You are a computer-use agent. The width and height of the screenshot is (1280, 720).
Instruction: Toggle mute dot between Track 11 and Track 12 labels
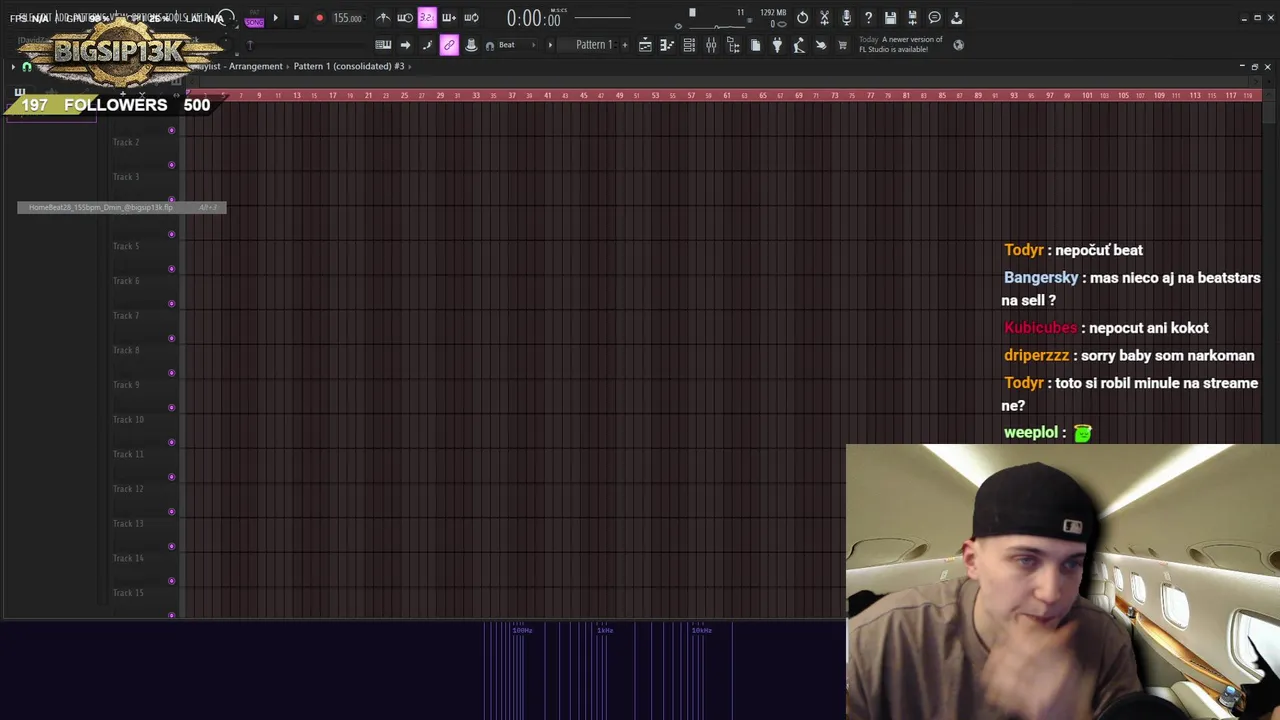pos(171,477)
